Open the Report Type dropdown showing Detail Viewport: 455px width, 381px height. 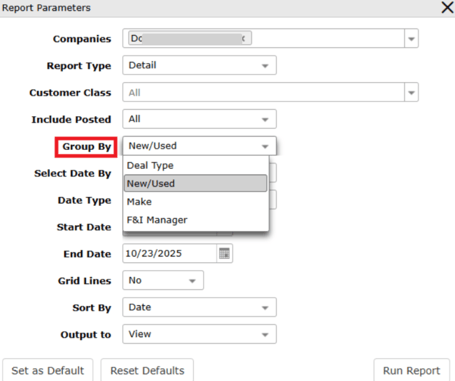[x=199, y=65]
